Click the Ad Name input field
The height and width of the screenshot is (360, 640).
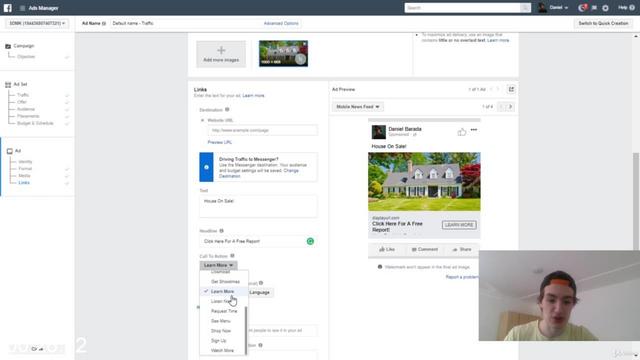[x=186, y=24]
